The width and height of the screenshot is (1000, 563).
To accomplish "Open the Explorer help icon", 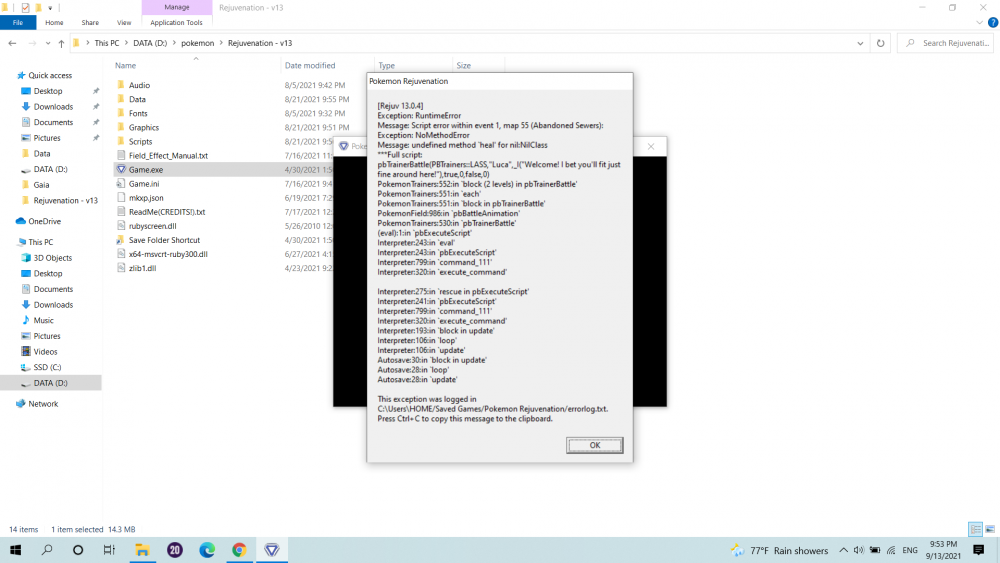I will click(x=992, y=22).
